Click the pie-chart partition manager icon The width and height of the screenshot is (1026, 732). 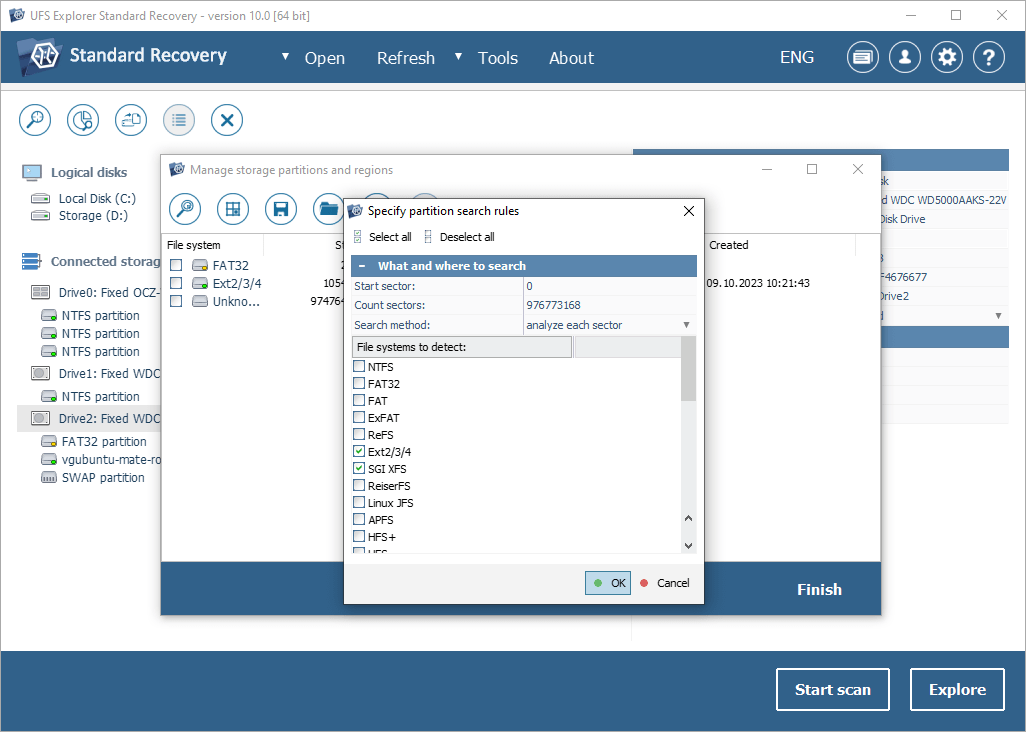pos(83,120)
